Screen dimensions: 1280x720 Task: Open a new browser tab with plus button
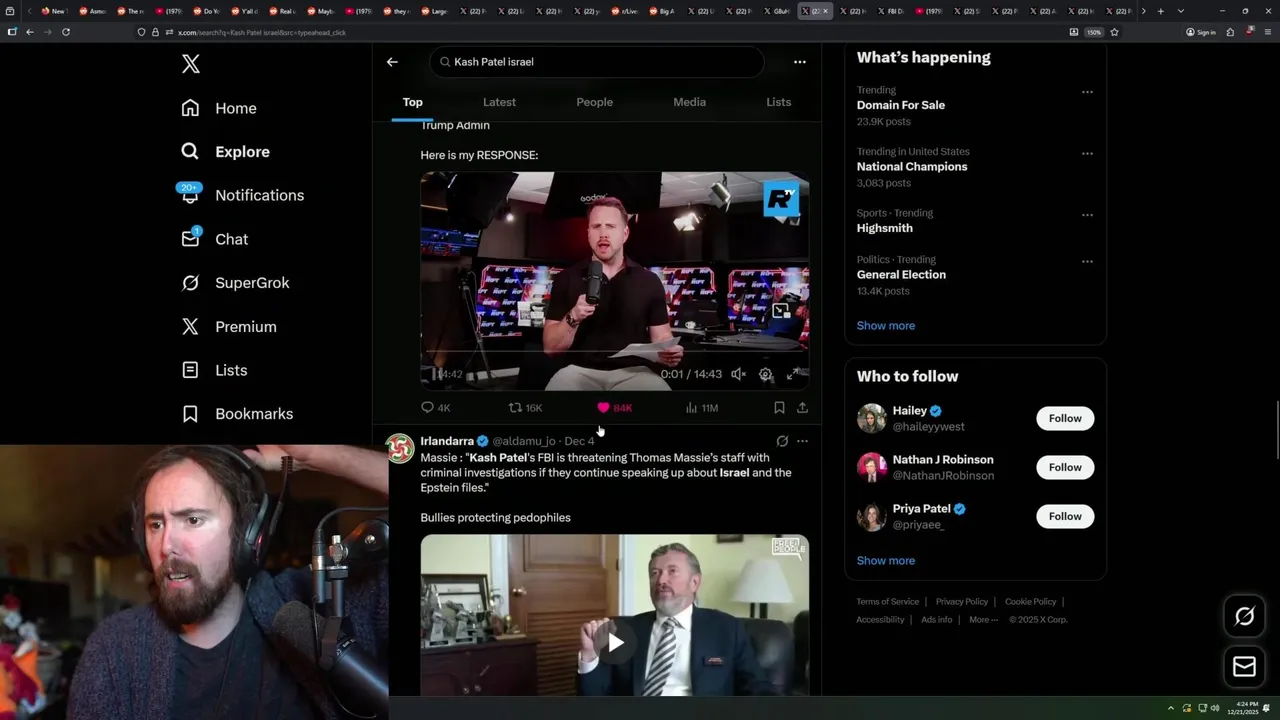click(x=1160, y=11)
